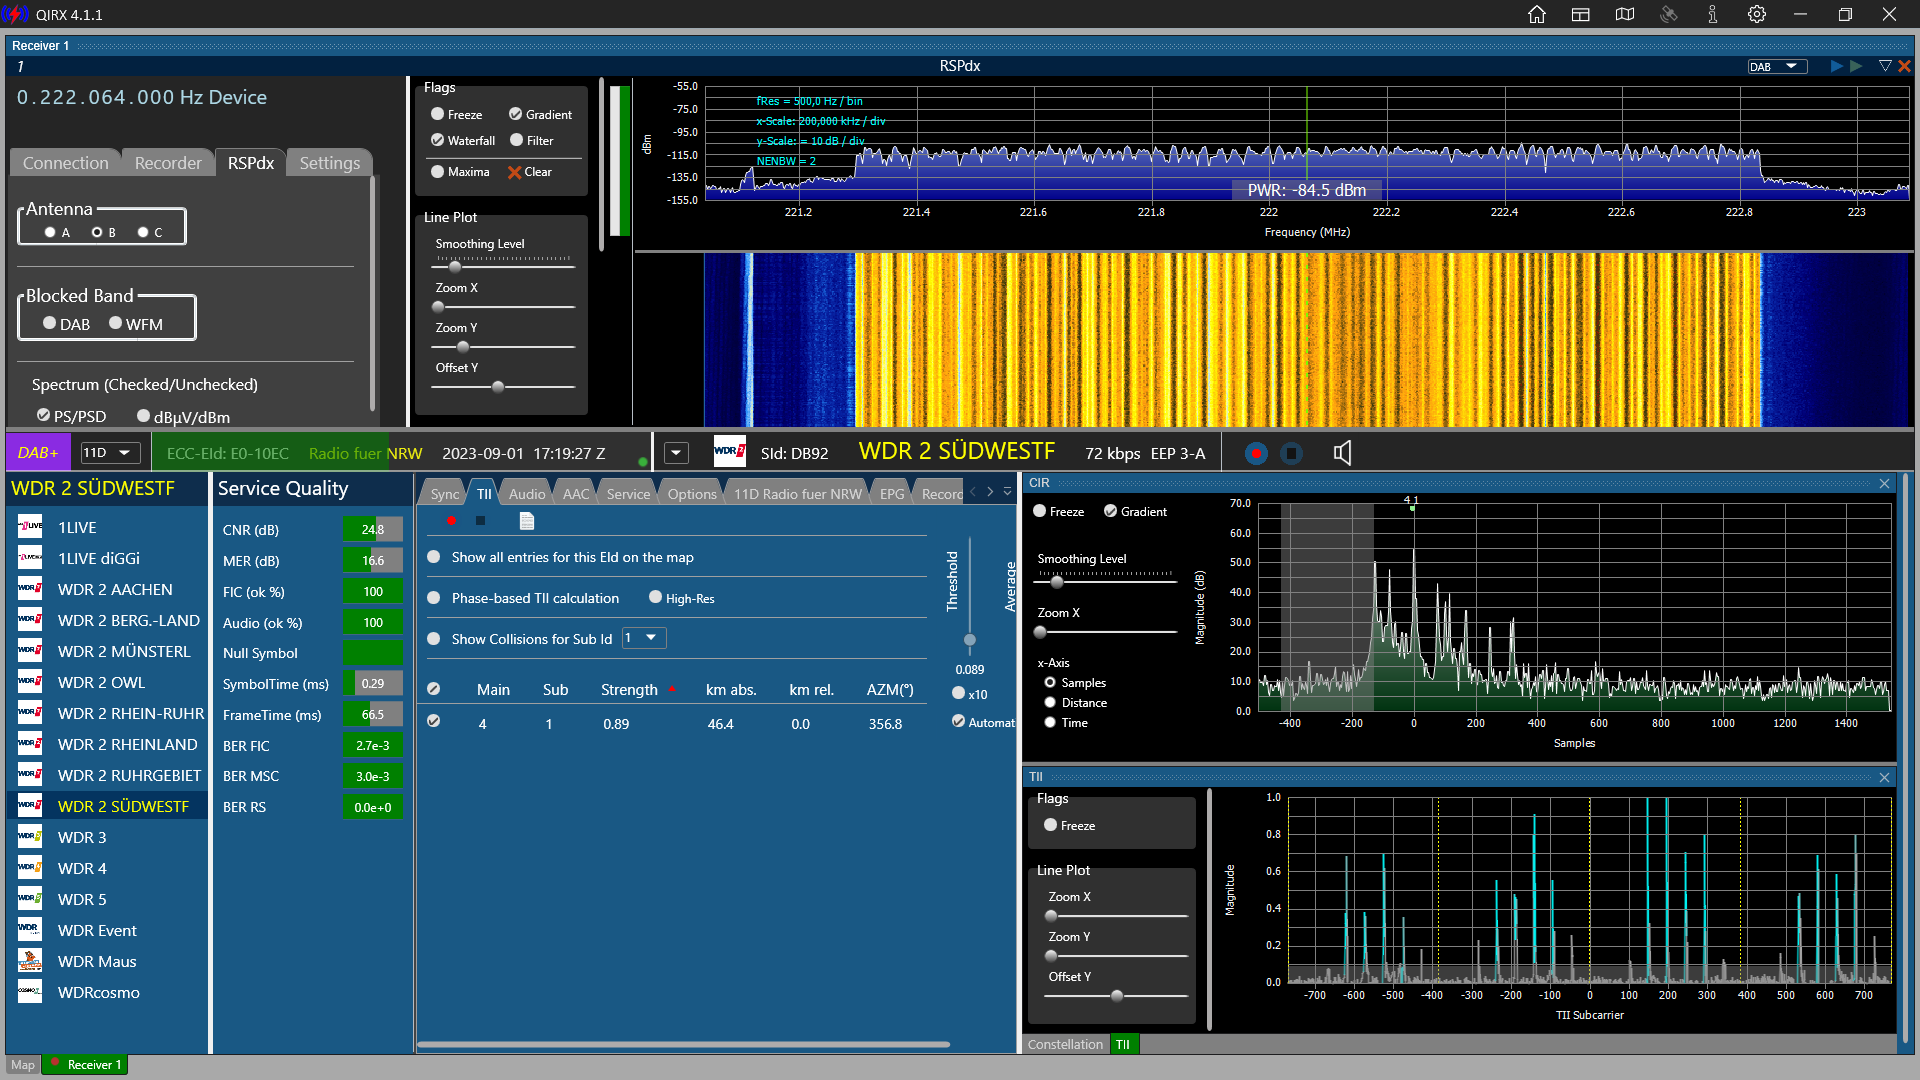Open the TII log document icon
1920x1080 pixels.
coord(527,521)
